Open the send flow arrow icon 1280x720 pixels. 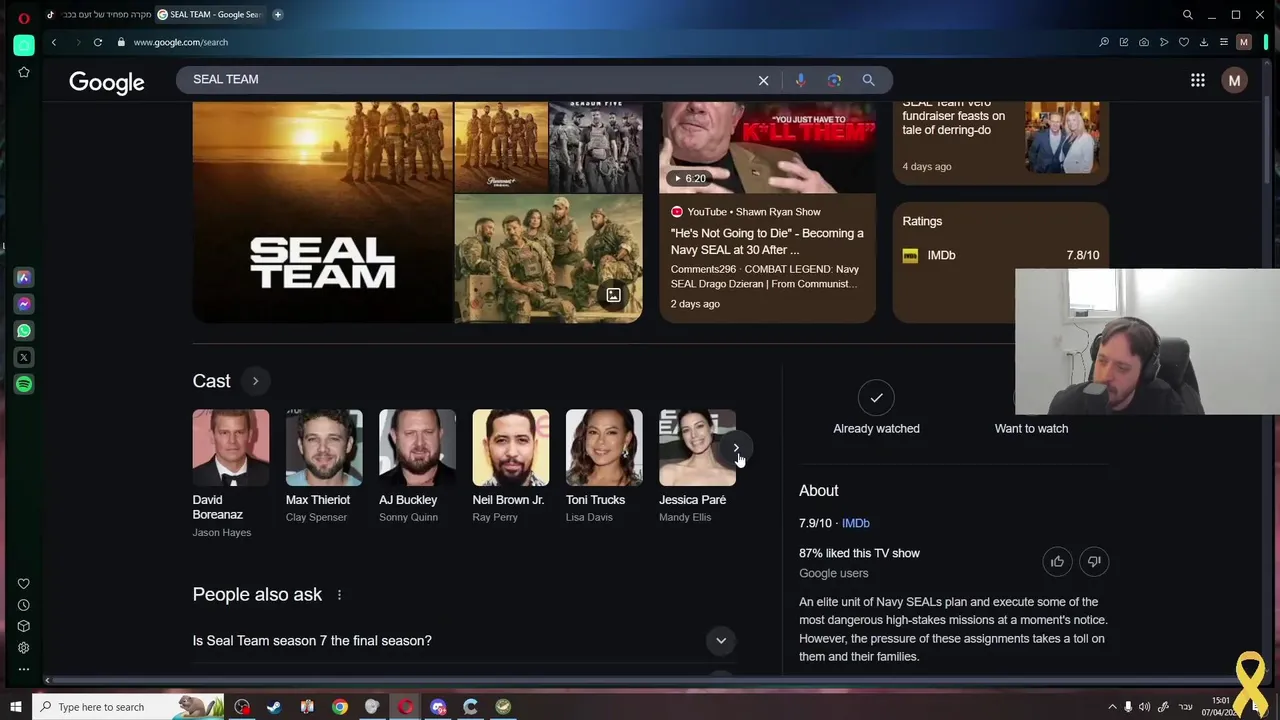click(1164, 42)
